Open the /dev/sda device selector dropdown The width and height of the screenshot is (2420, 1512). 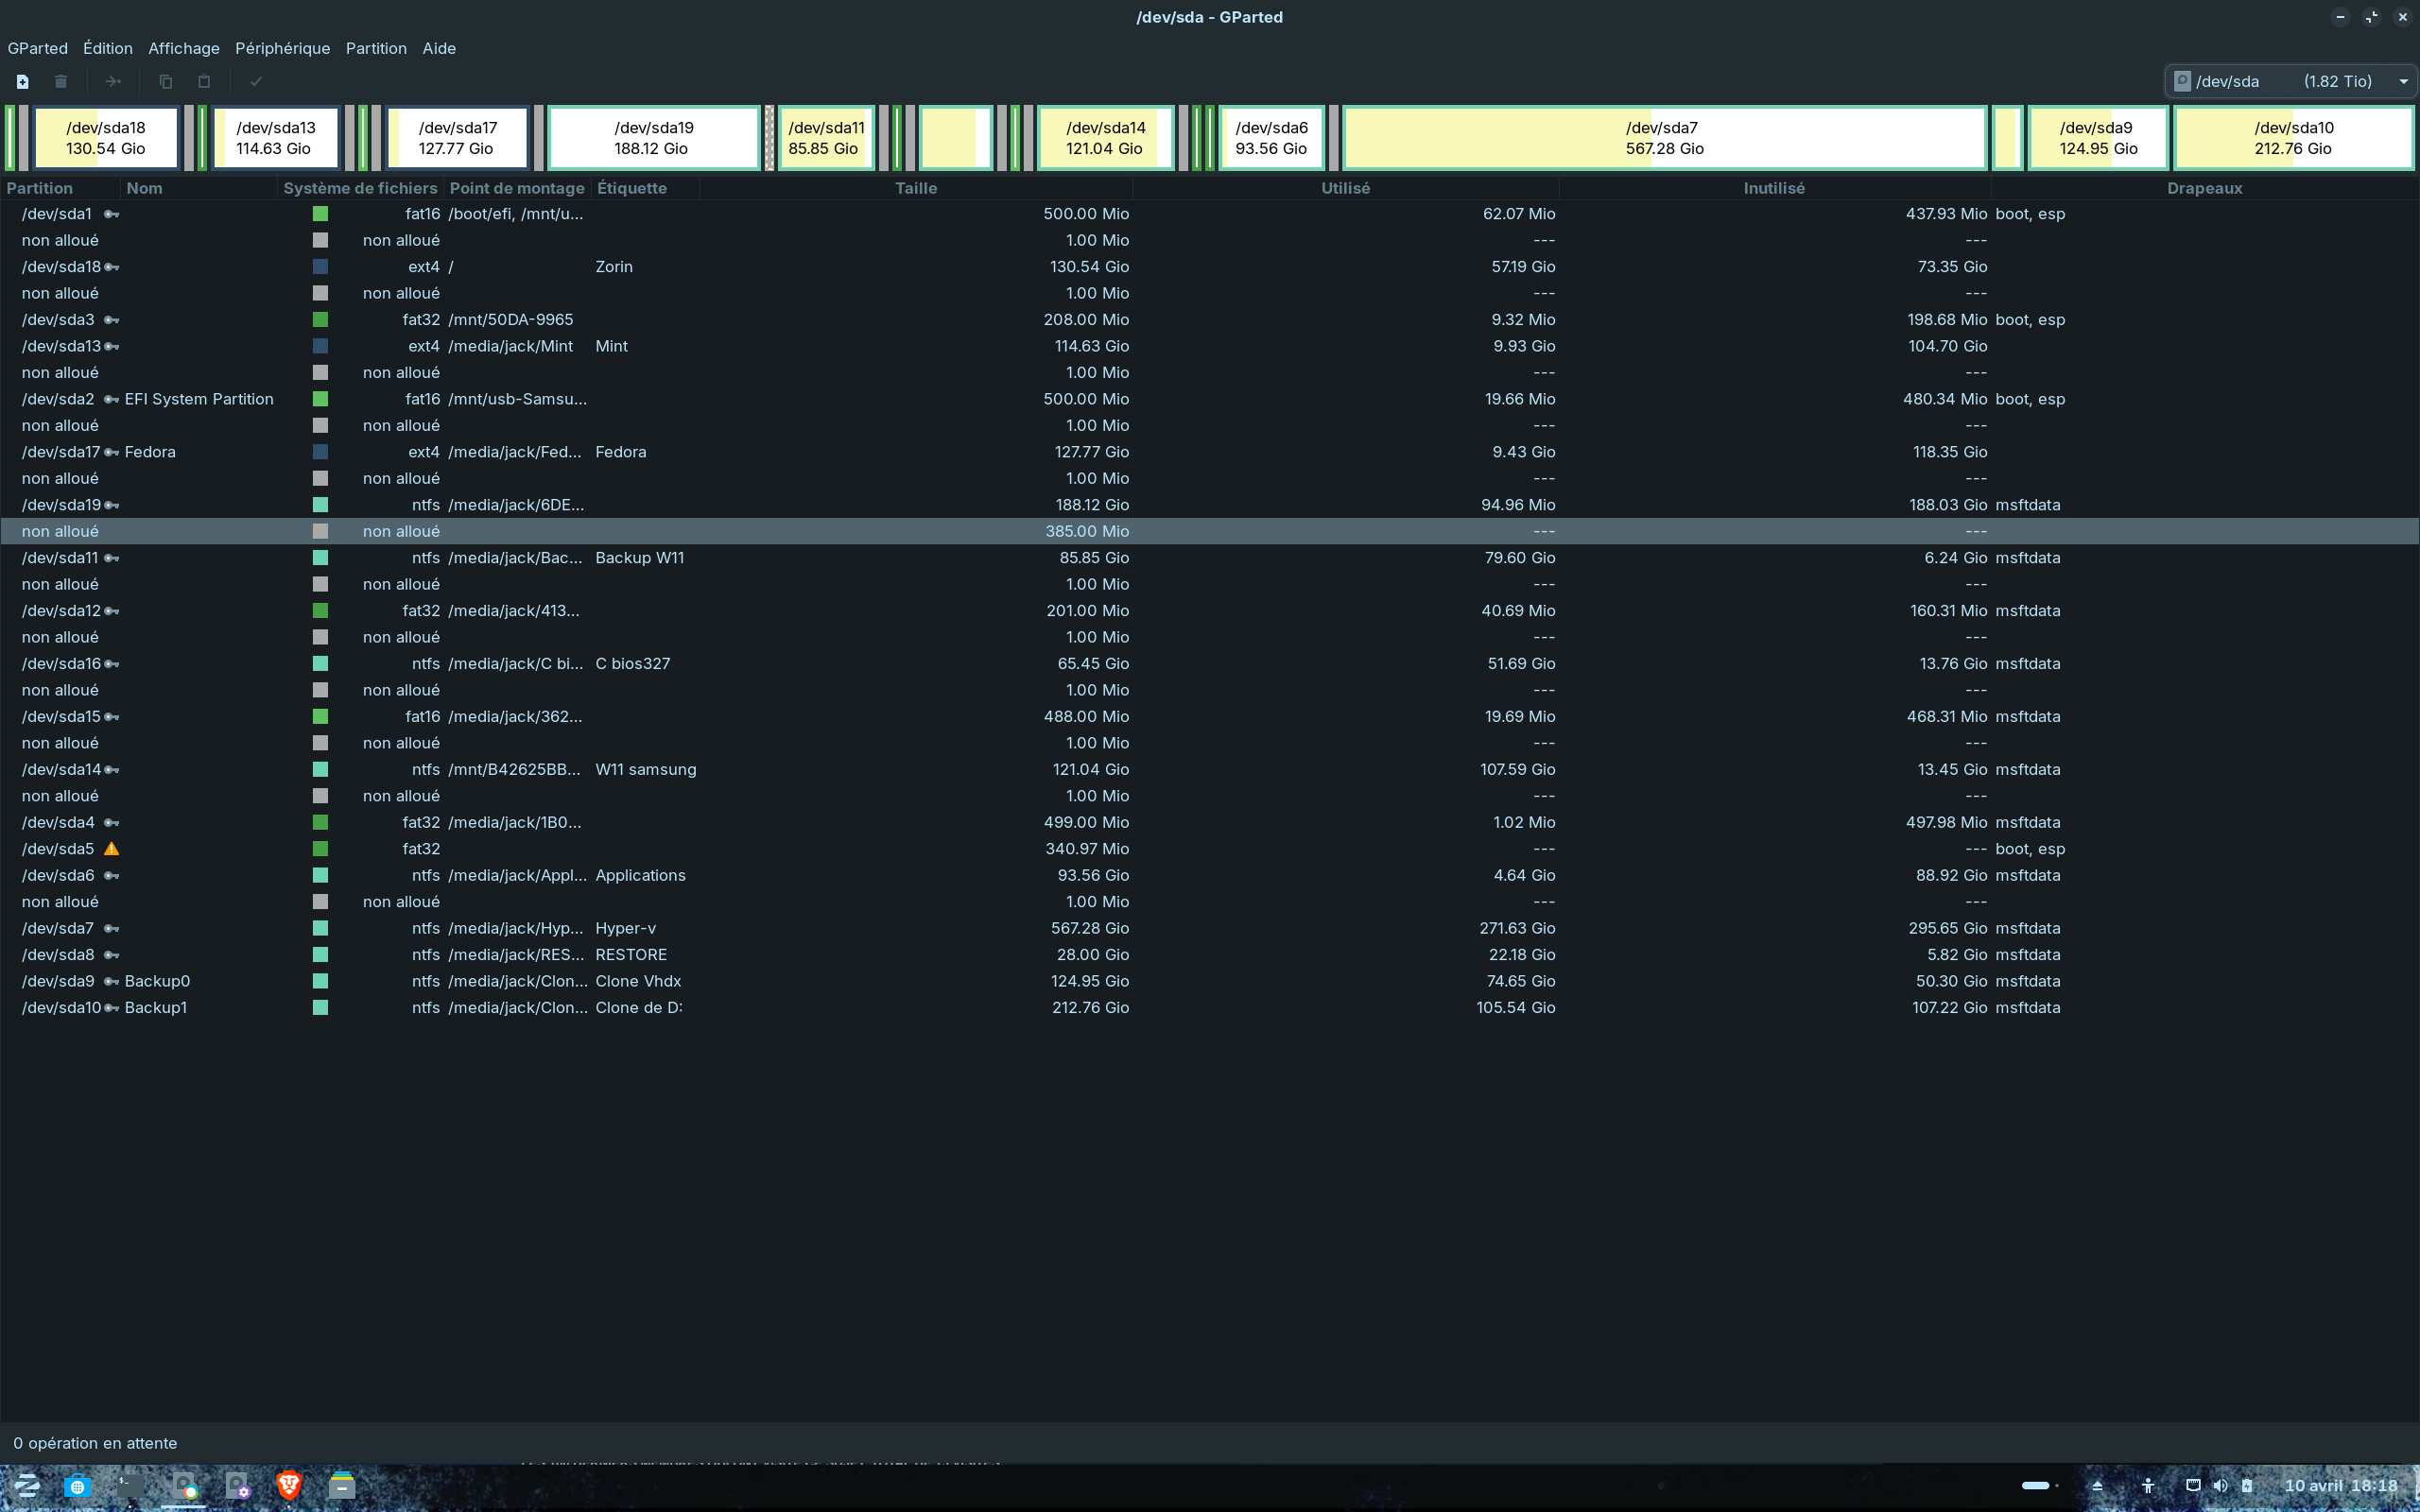click(2290, 82)
